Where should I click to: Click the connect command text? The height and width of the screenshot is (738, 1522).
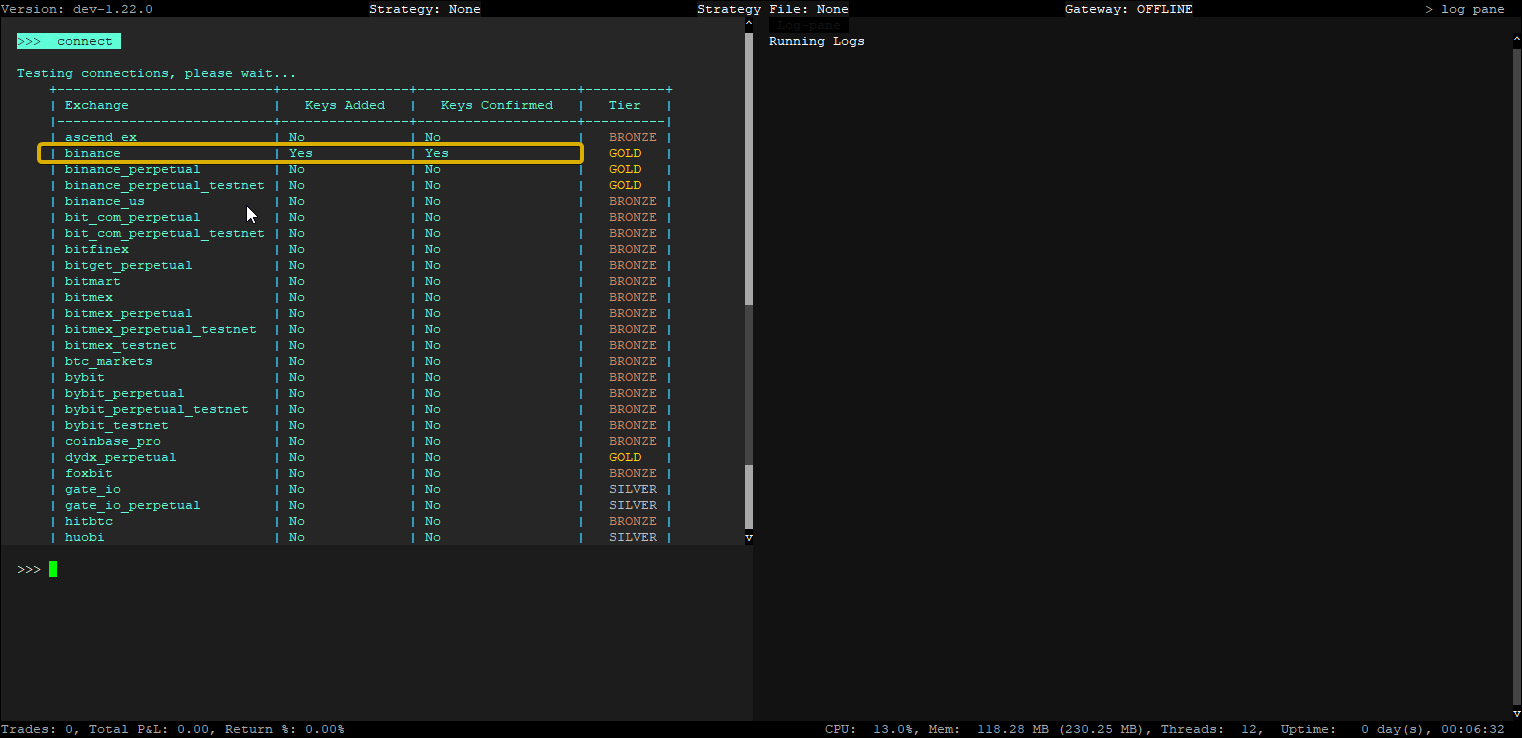[x=84, y=41]
